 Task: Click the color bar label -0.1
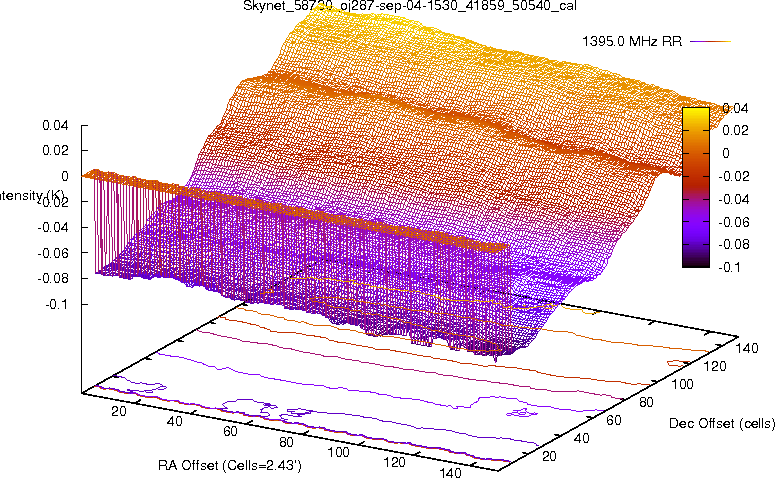(x=730, y=267)
